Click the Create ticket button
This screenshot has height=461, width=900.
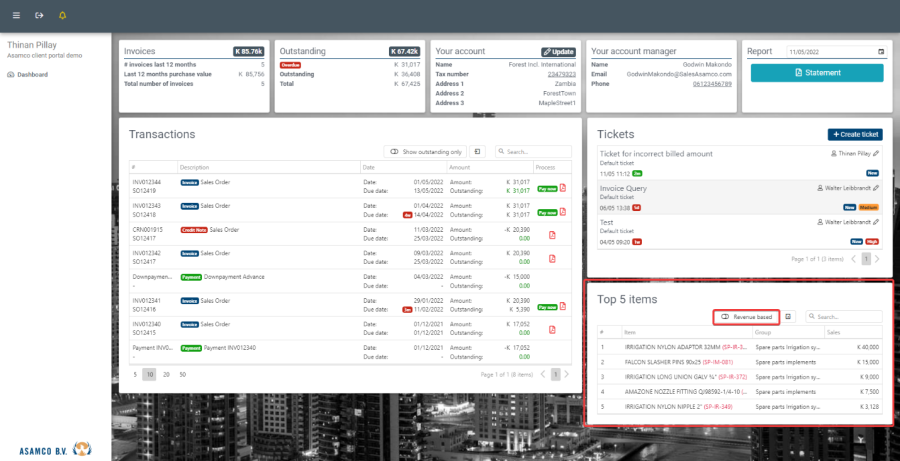click(x=855, y=134)
